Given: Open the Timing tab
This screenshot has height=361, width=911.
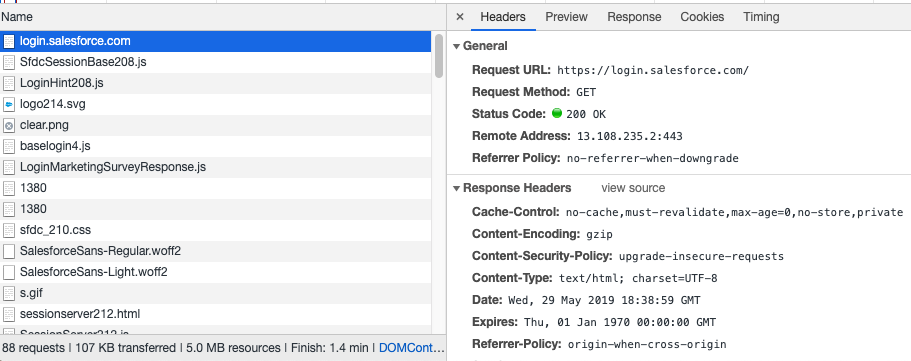Looking at the screenshot, I should [x=761, y=17].
